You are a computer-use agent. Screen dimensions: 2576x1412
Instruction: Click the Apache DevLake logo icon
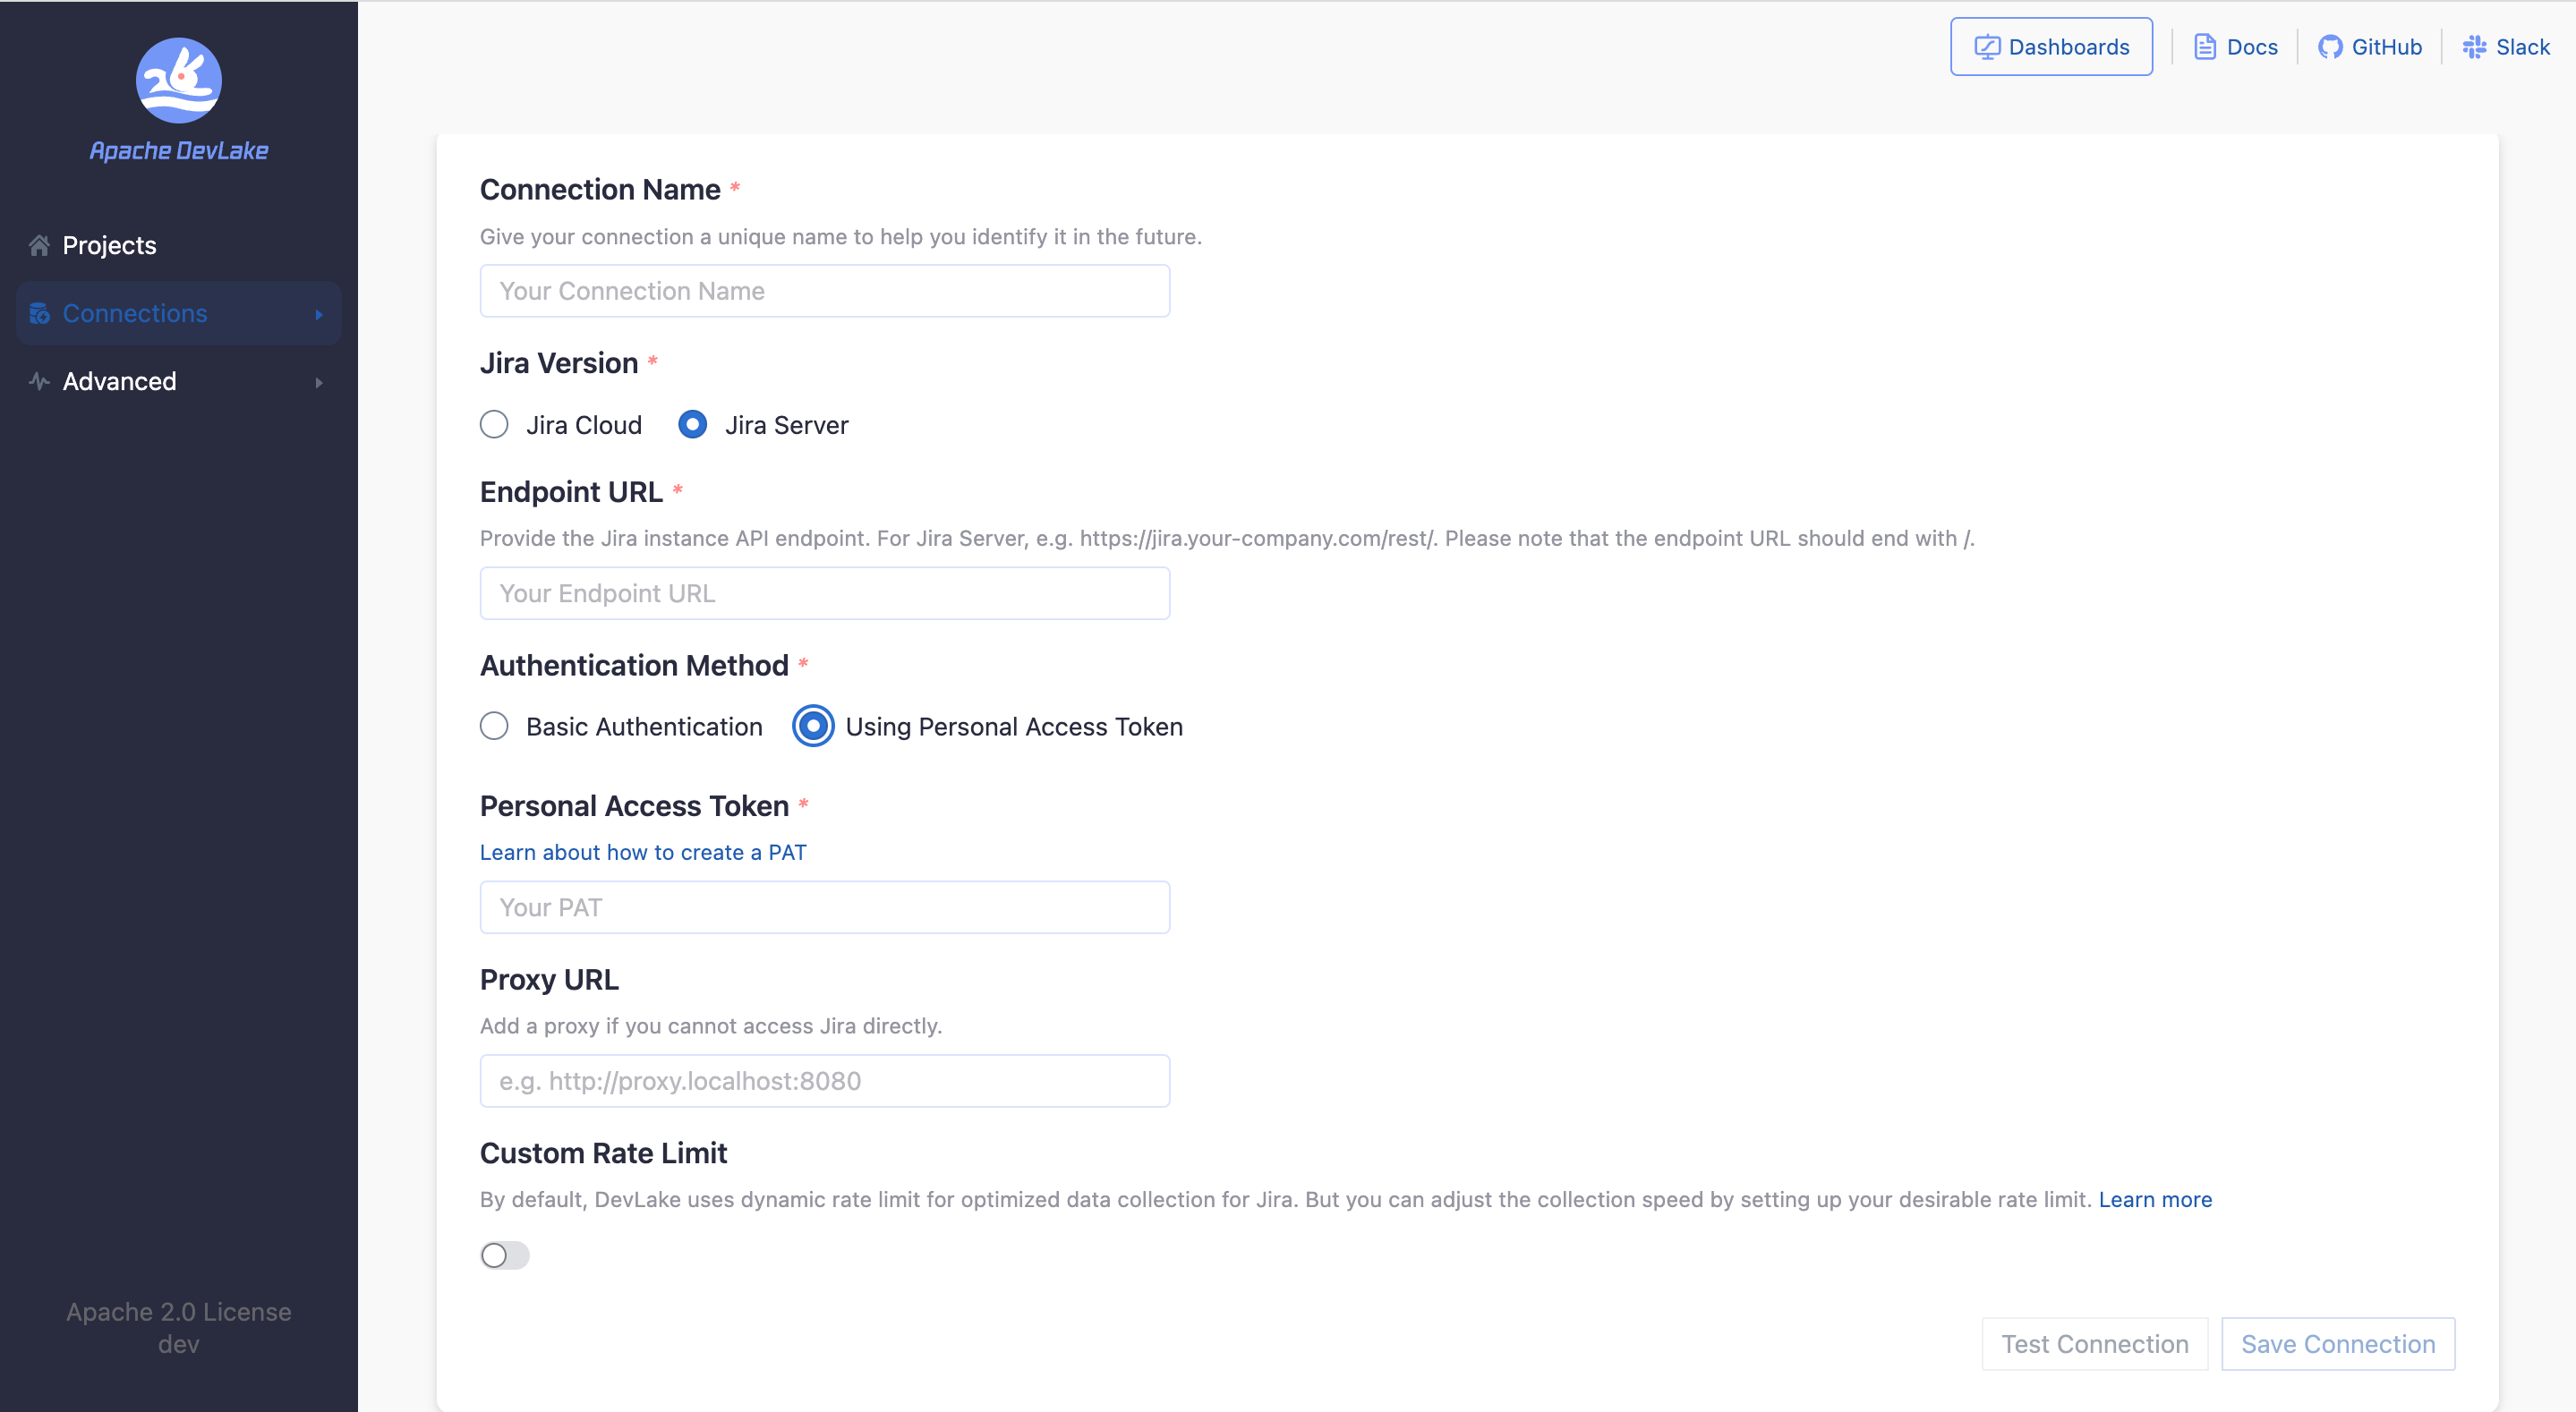[178, 80]
